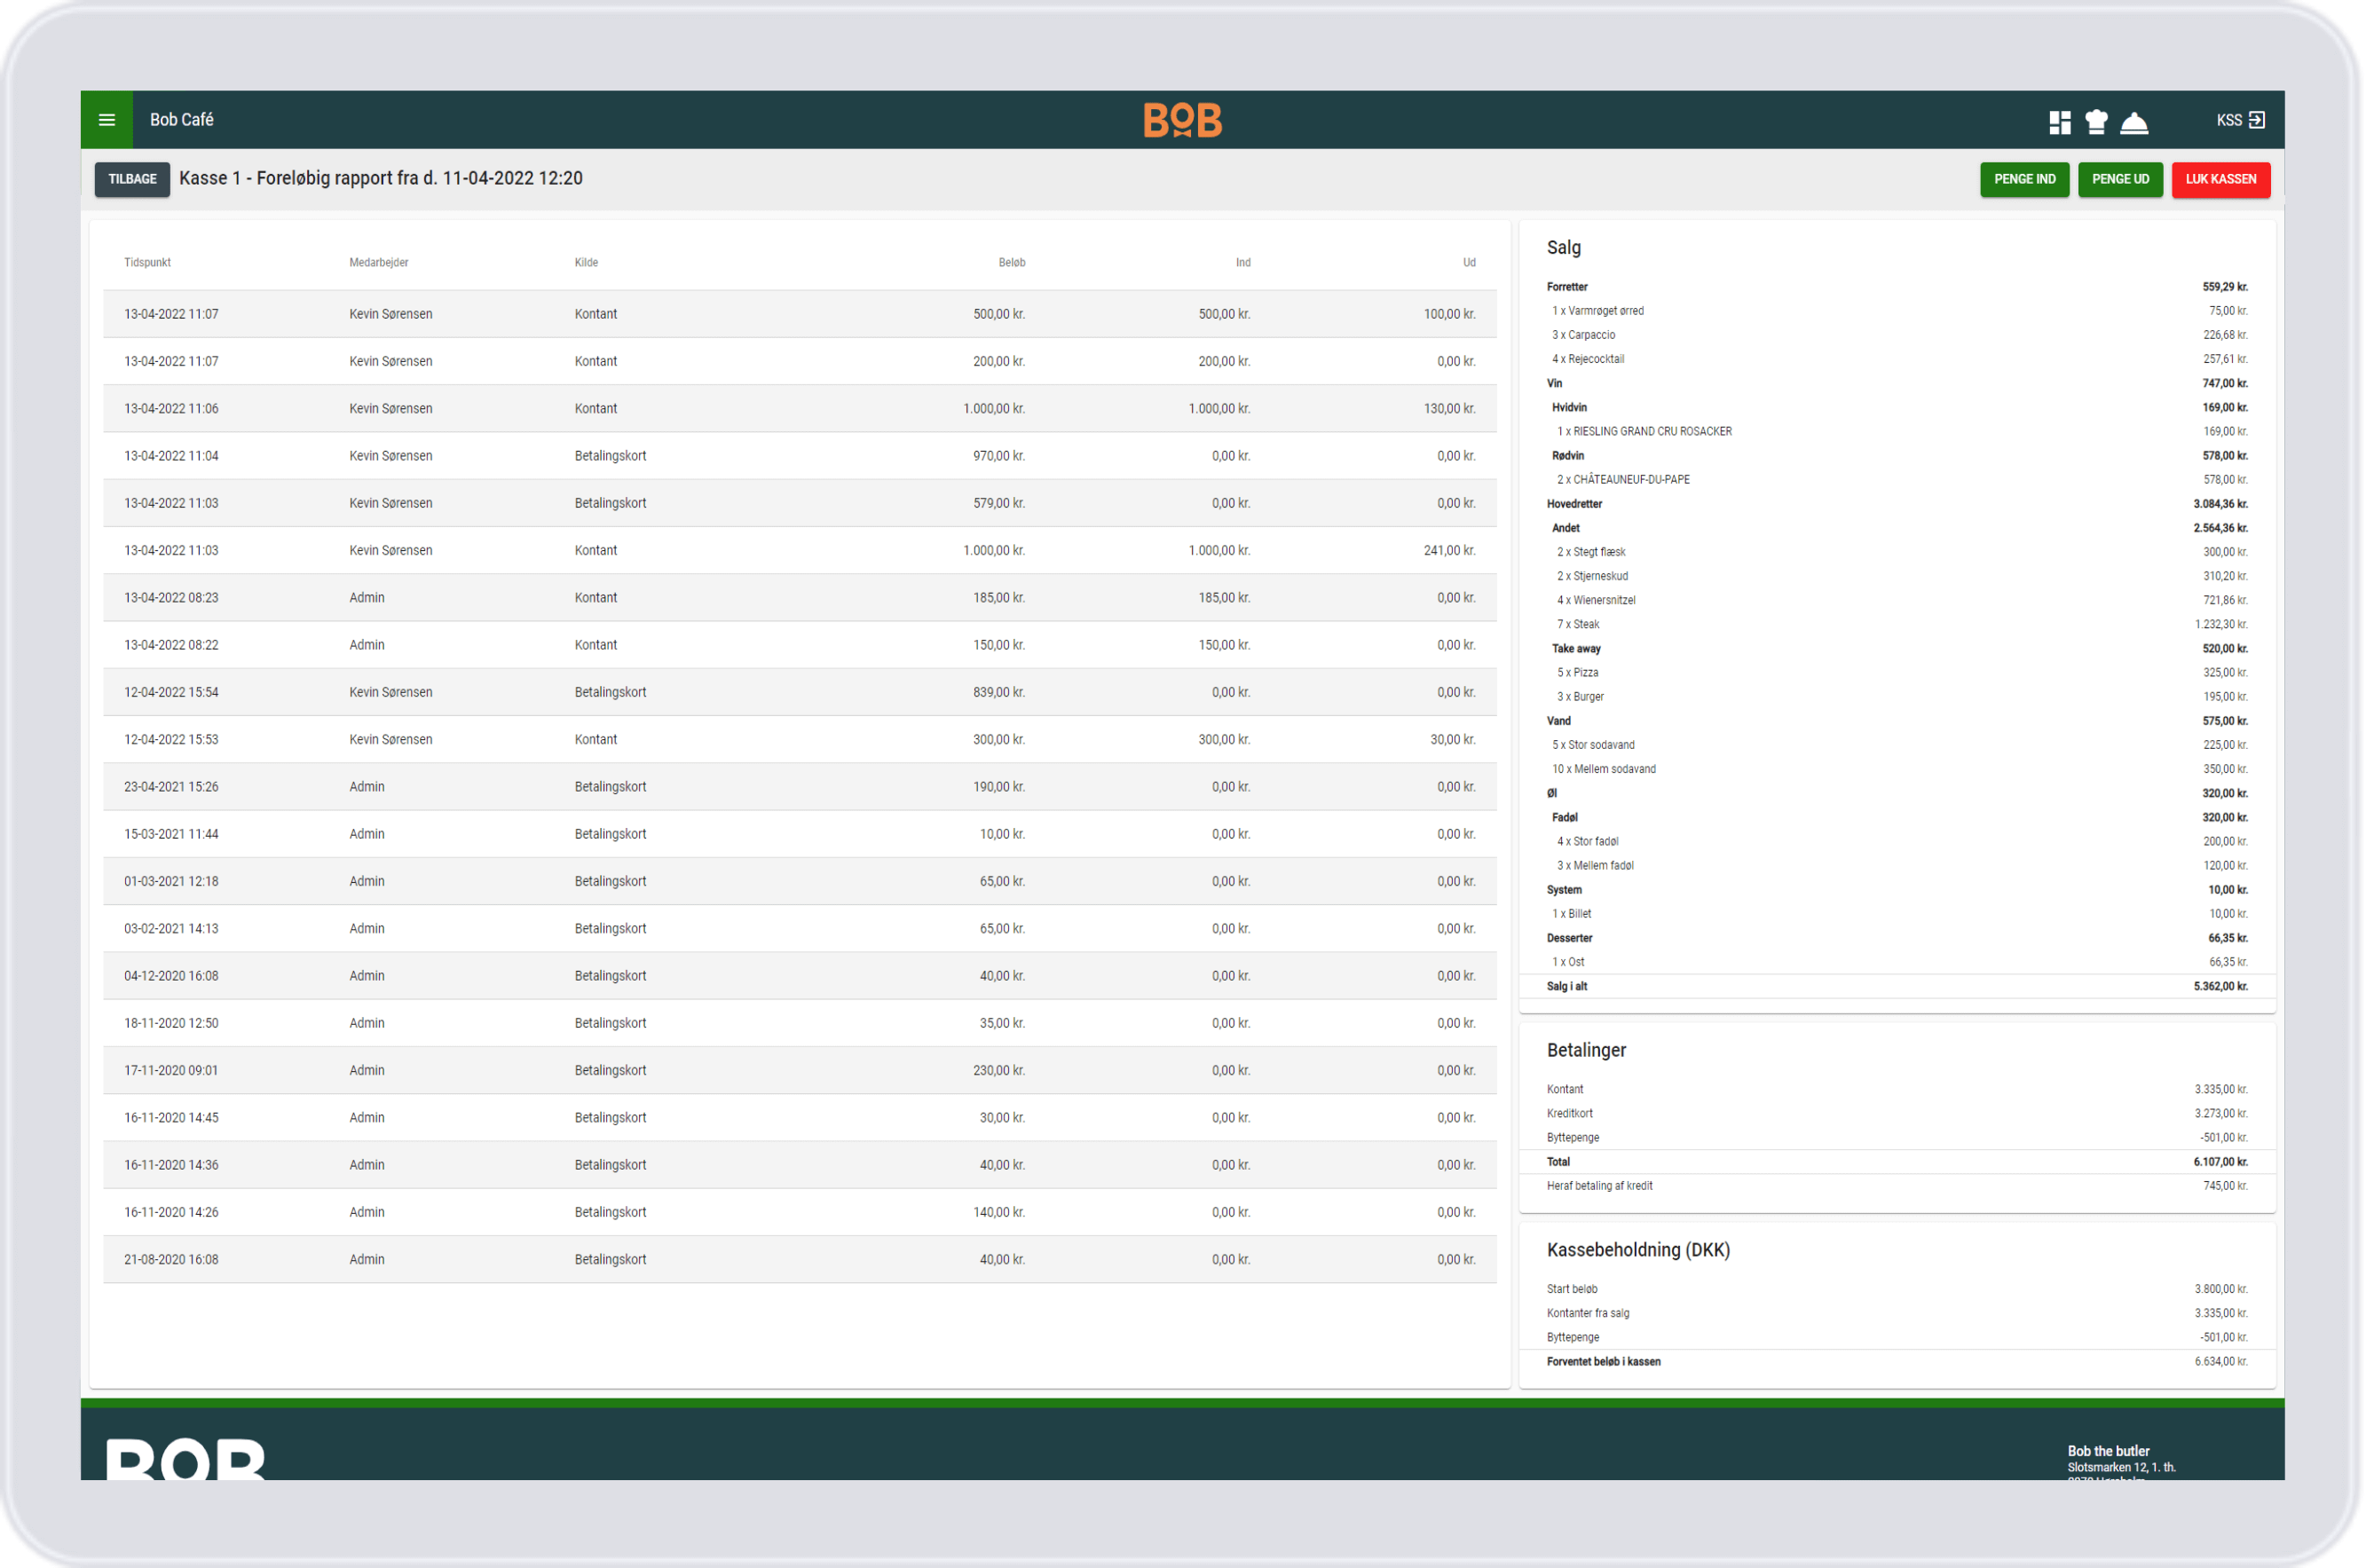Click Bob the butler footer text
This screenshot has width=2366, height=1568.
(x=2109, y=1451)
